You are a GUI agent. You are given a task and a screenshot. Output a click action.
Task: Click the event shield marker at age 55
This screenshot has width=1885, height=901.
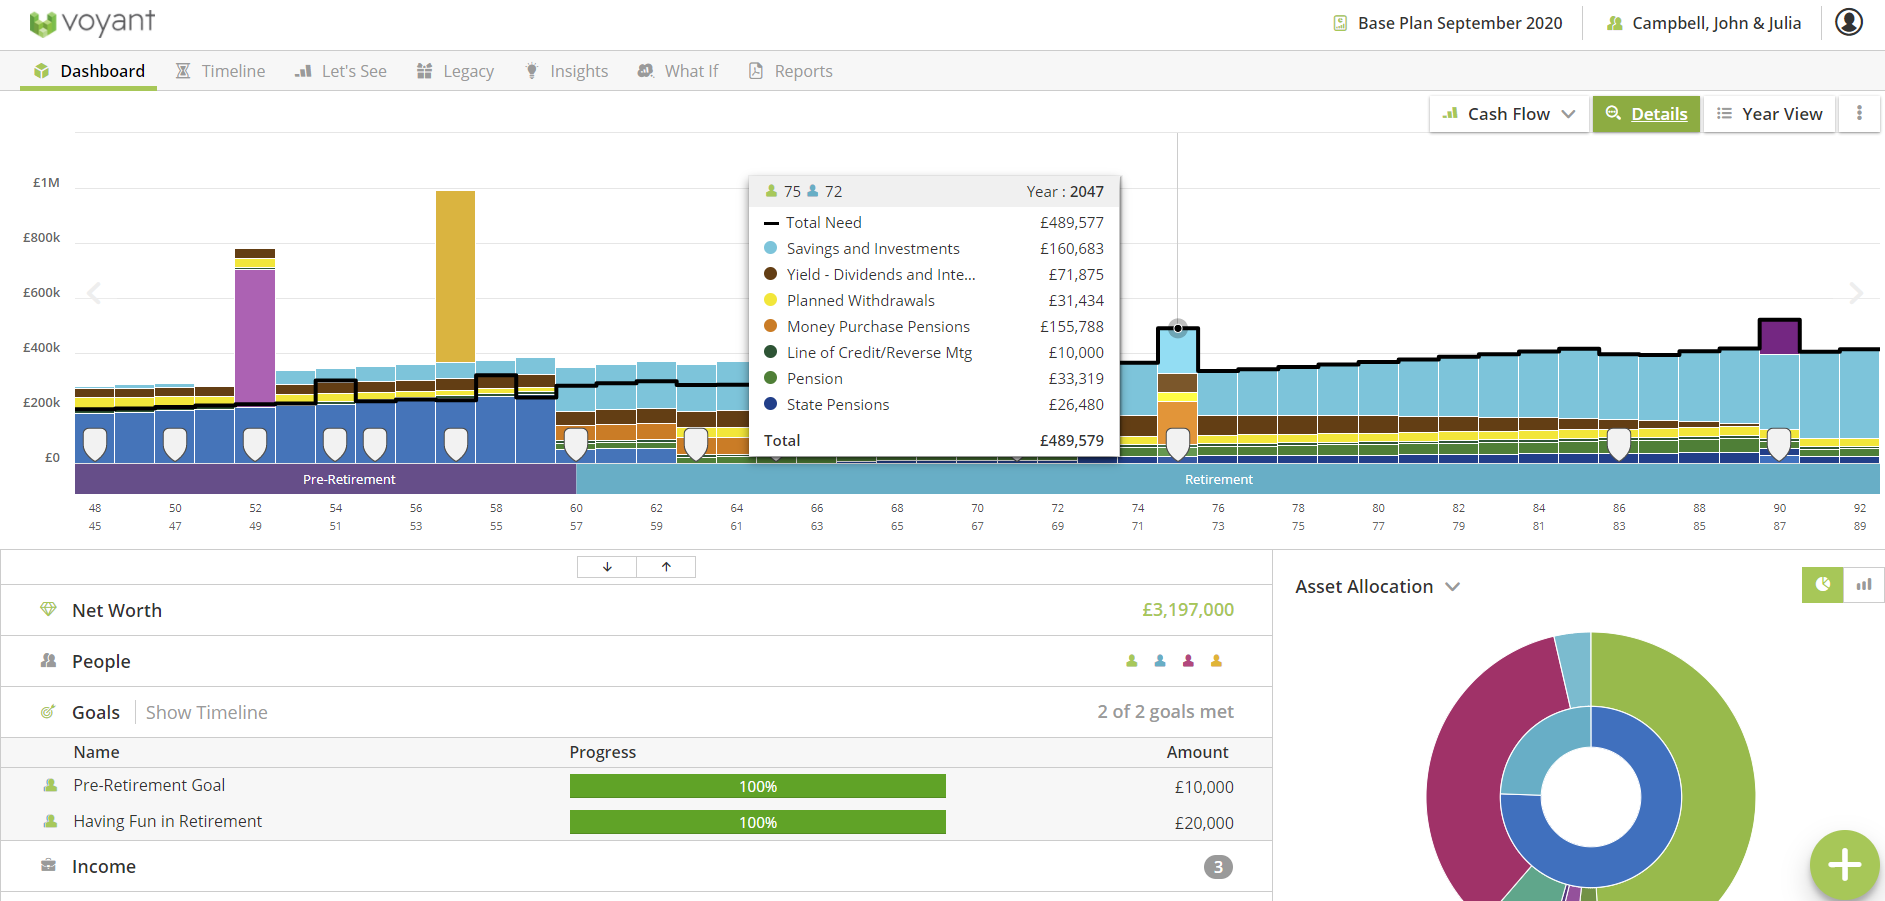[375, 443]
